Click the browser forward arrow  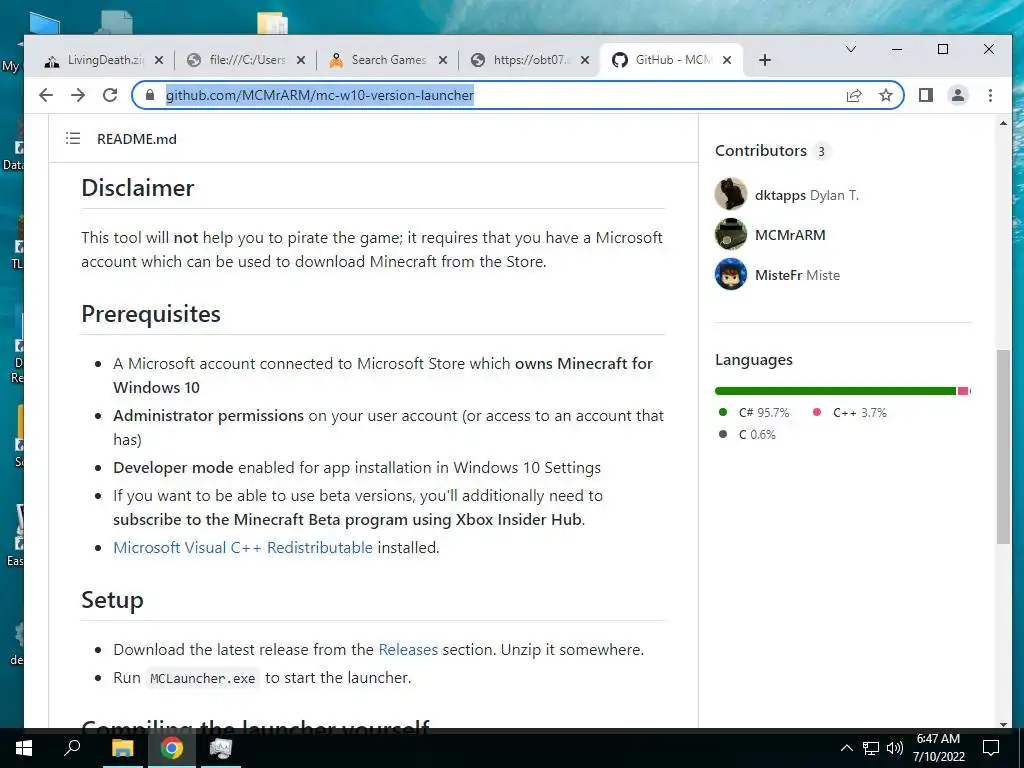point(78,95)
